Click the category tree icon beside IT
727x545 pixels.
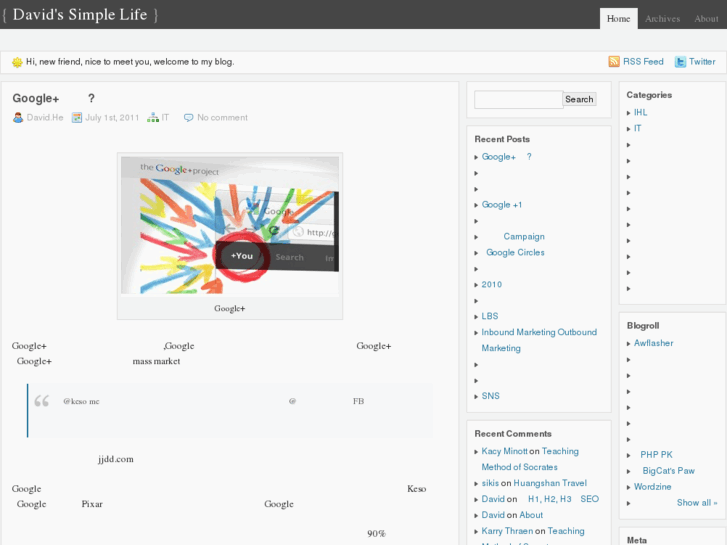click(x=153, y=118)
